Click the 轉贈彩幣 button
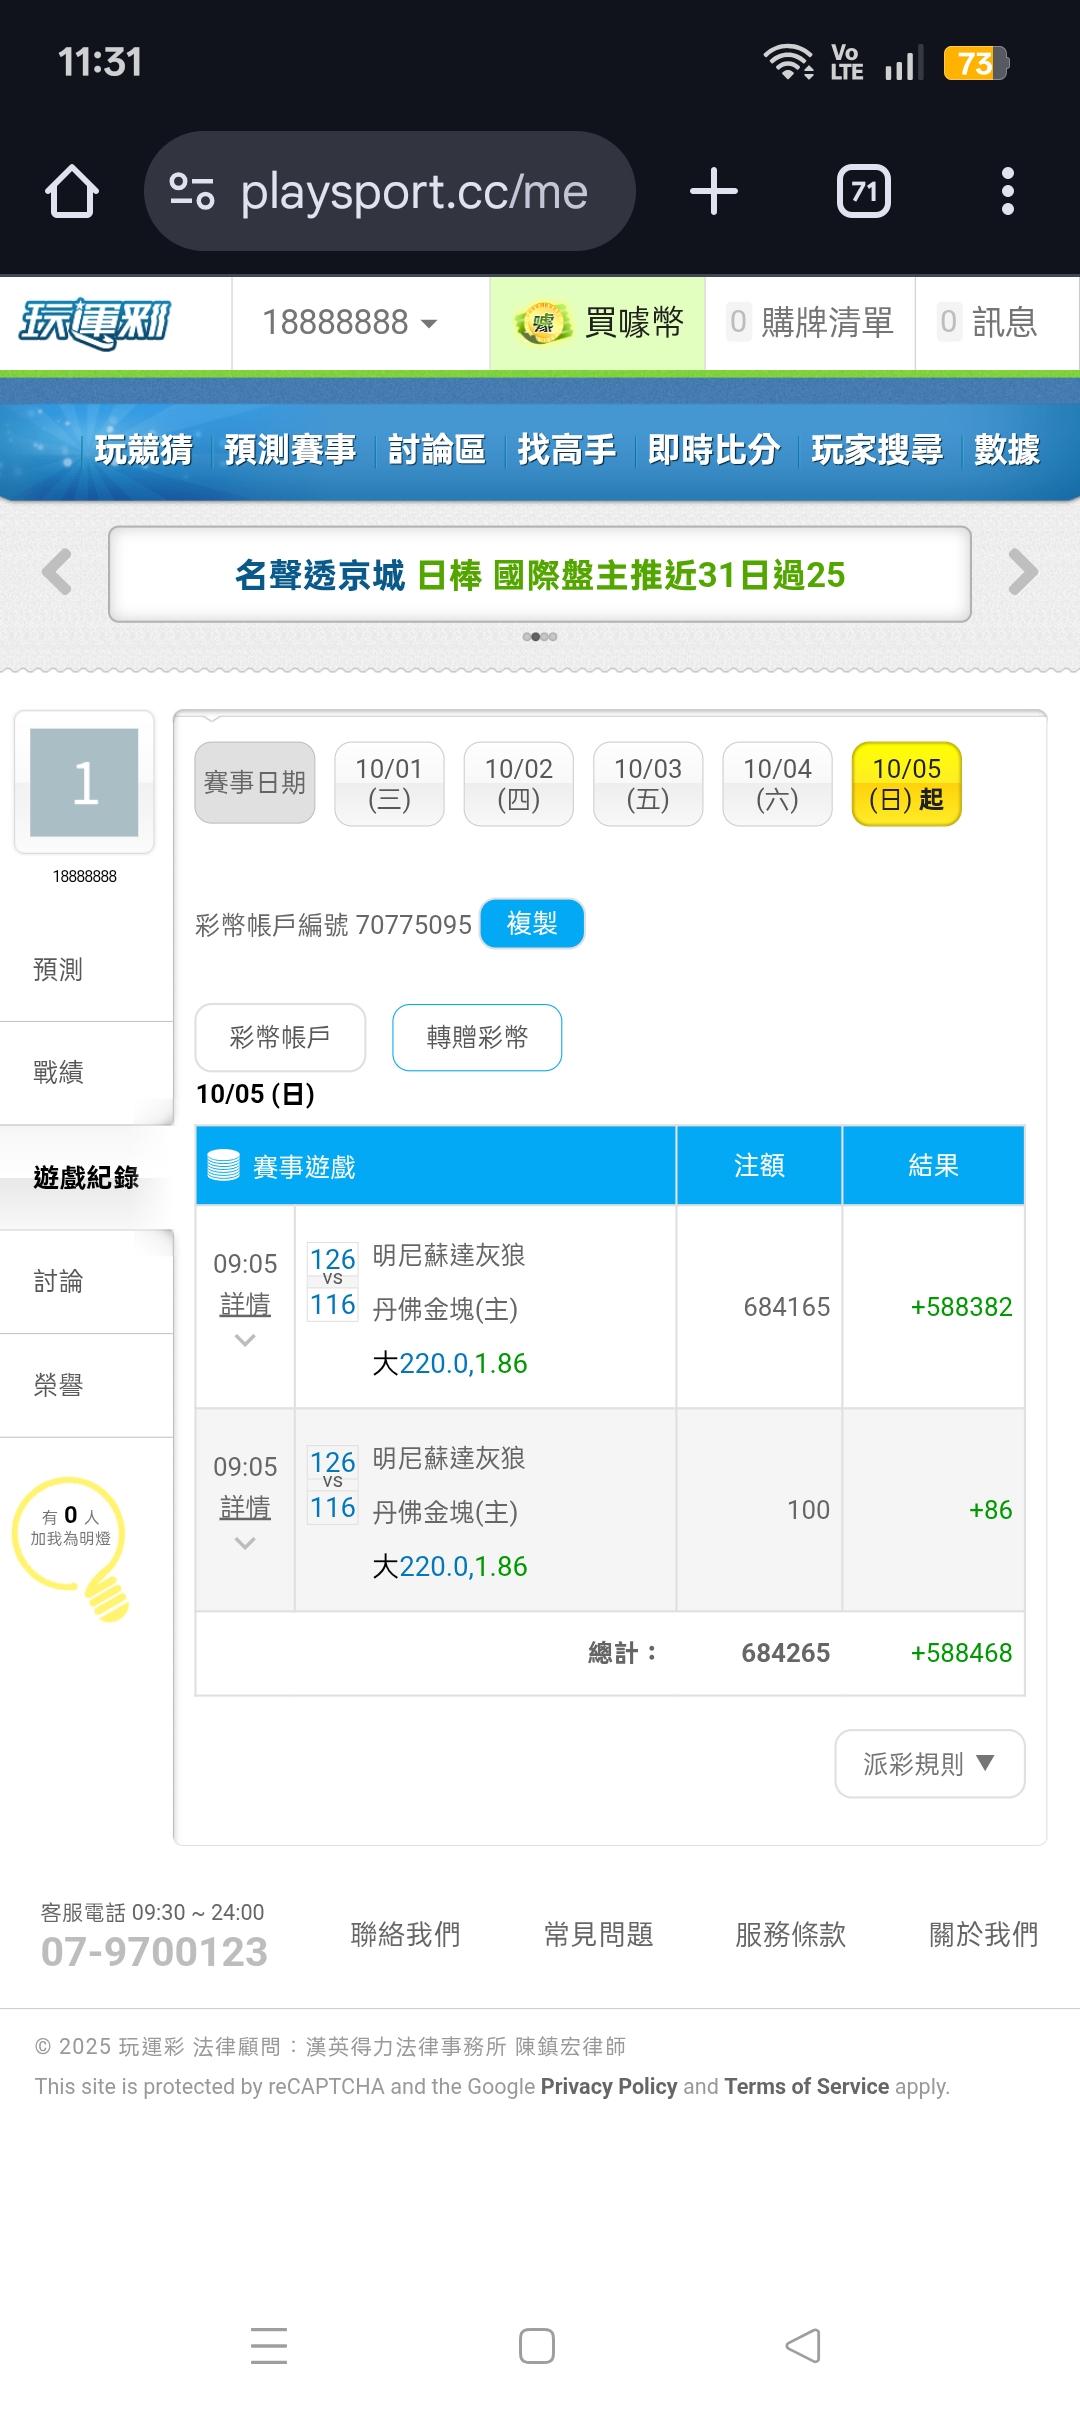Image resolution: width=1080 pixels, height=2412 pixels. [477, 1037]
